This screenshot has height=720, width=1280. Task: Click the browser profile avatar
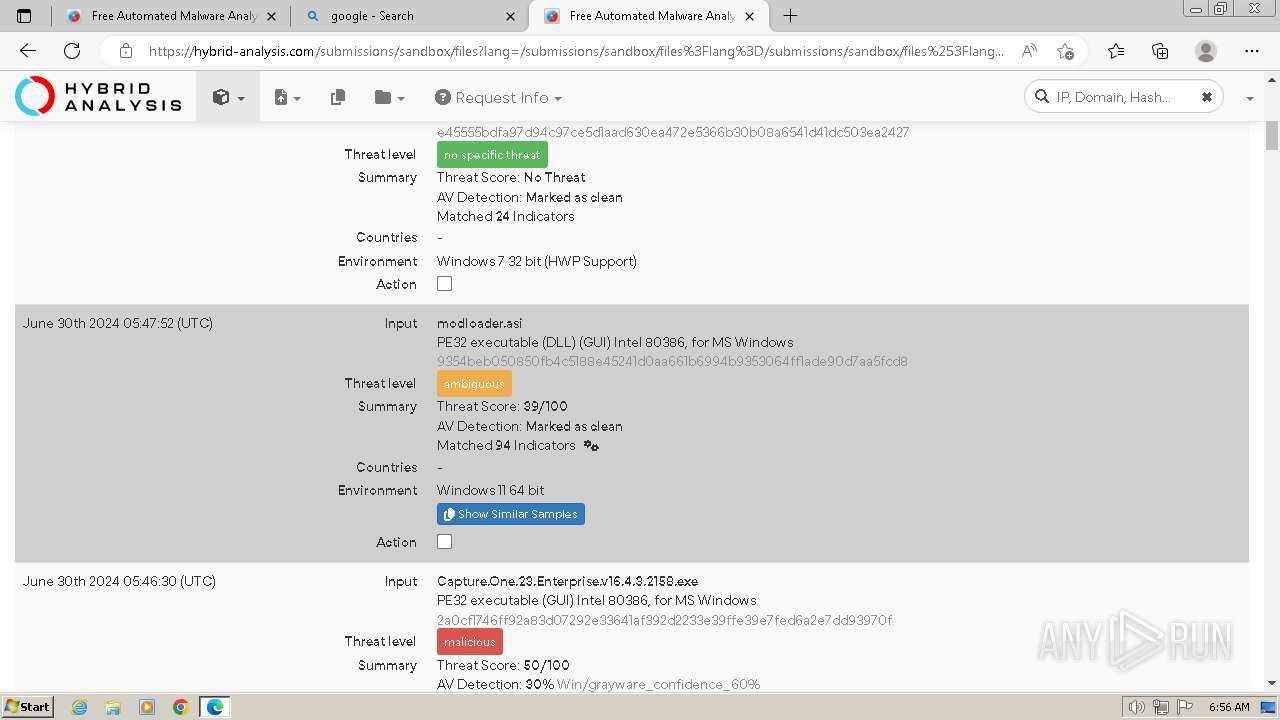coord(1206,51)
